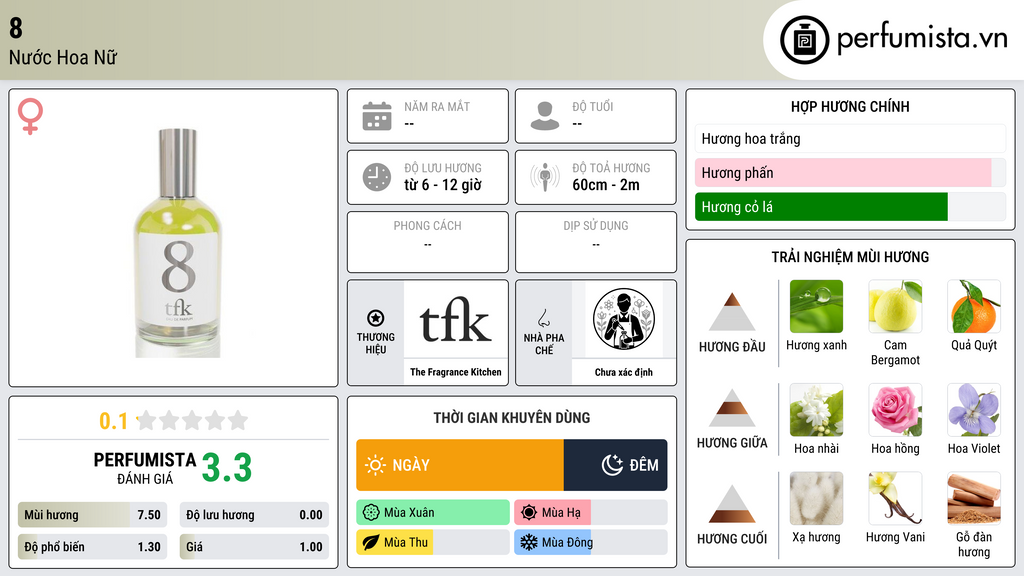Click the 'Trải nghiệm mùi hương' heading

850,257
